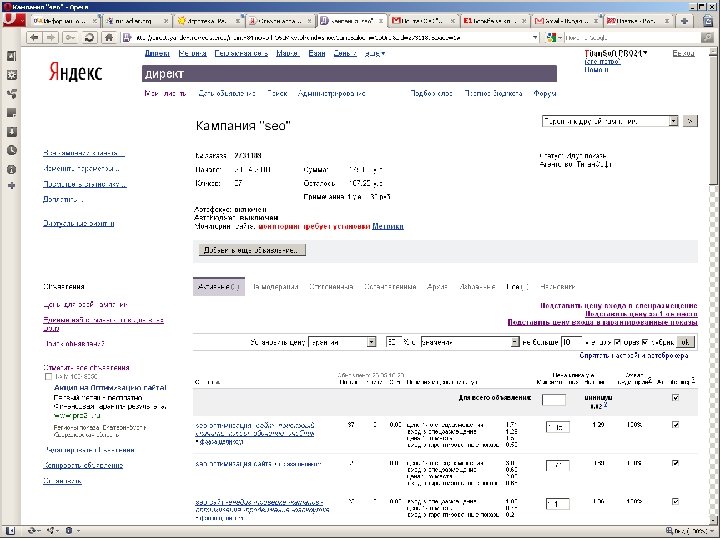Viewport: 720px width, 540px height.
Task: Go forward using the Forward arrow
Action: pos(51,38)
